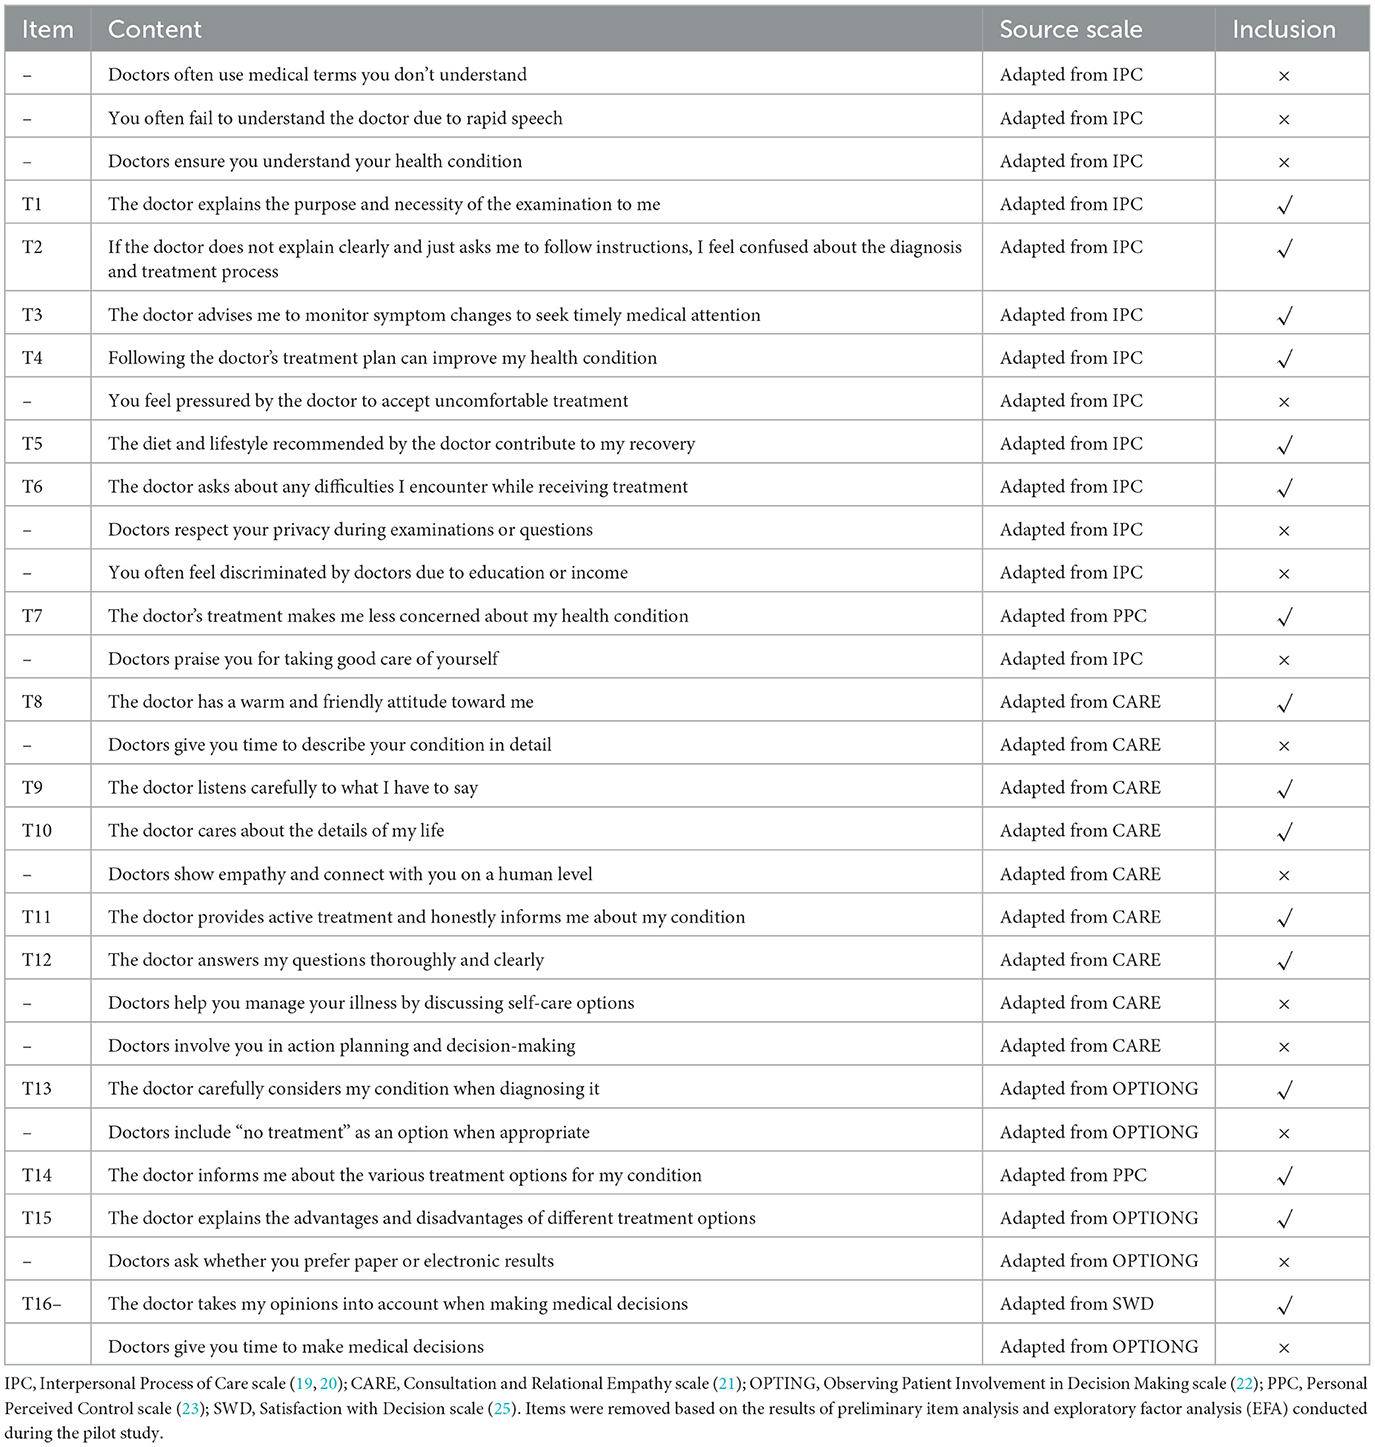Viewport: 1375px width, 1447px height.
Task: Click the cross for 'understand your health condition' row
Action: pyautogui.click(x=1284, y=162)
